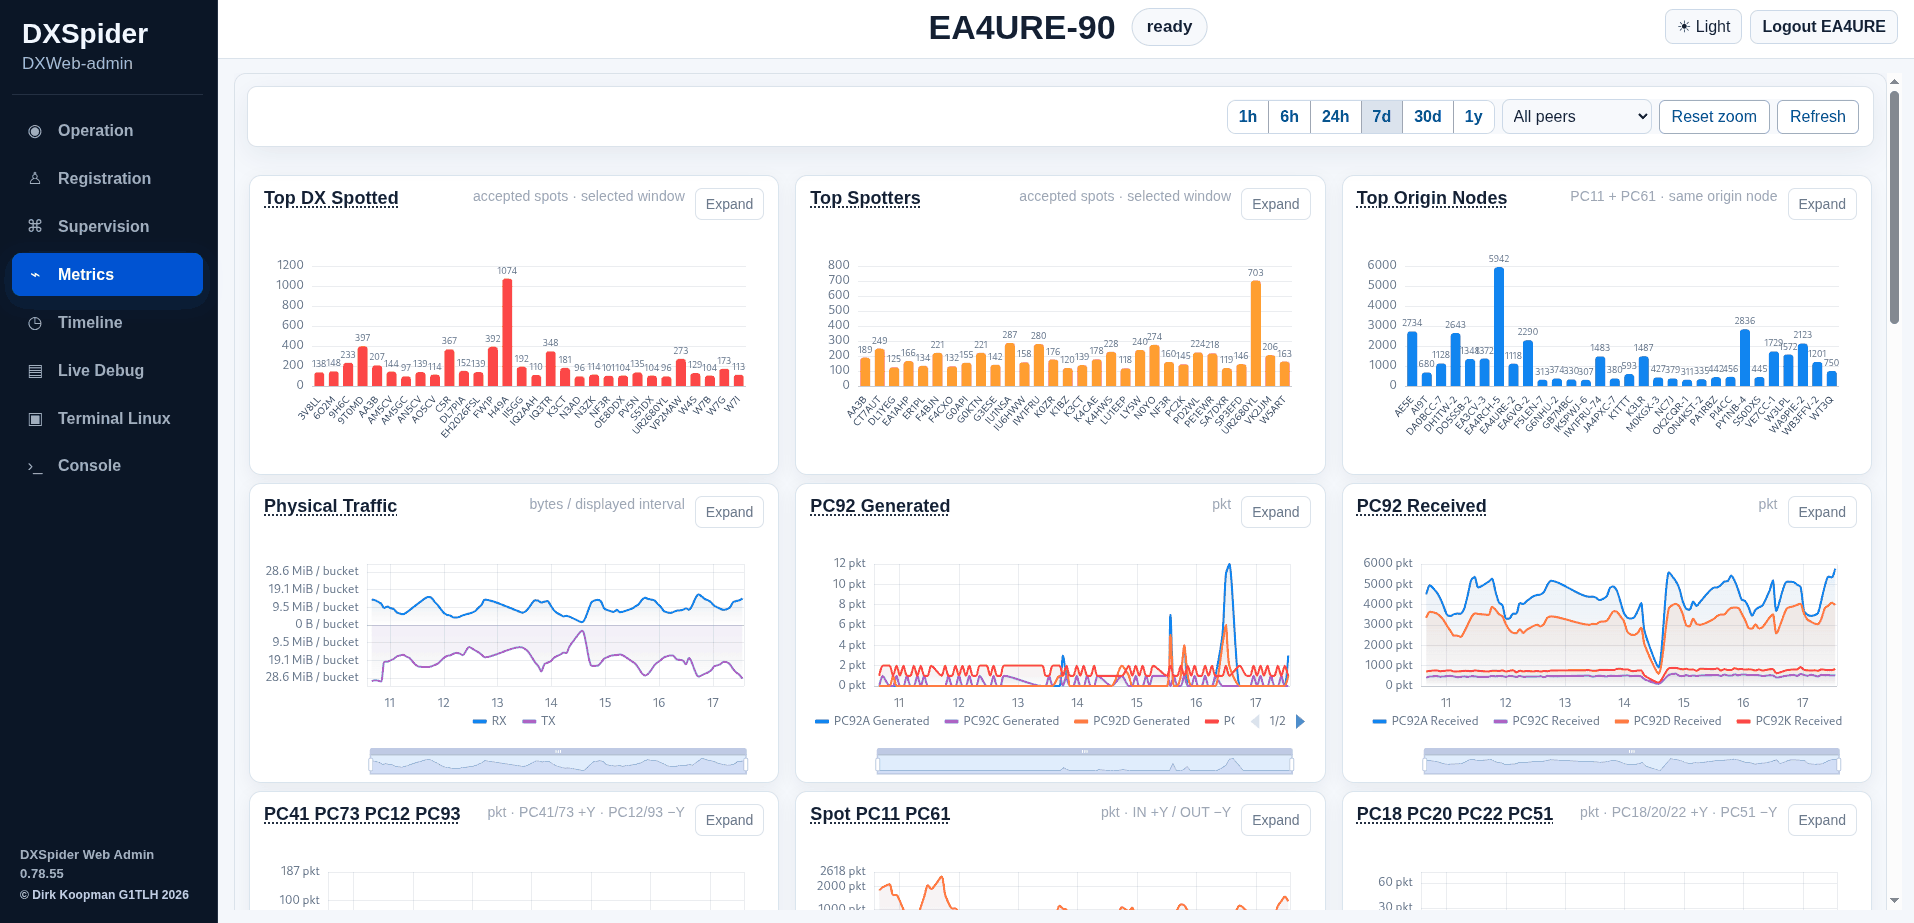Click the PC92 Received zoom range slider

pos(1631,761)
